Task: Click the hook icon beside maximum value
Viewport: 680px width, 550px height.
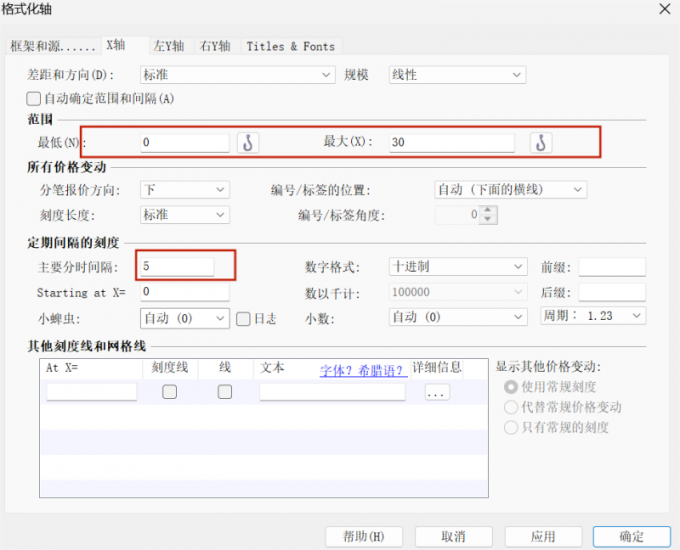Action: tap(540, 143)
